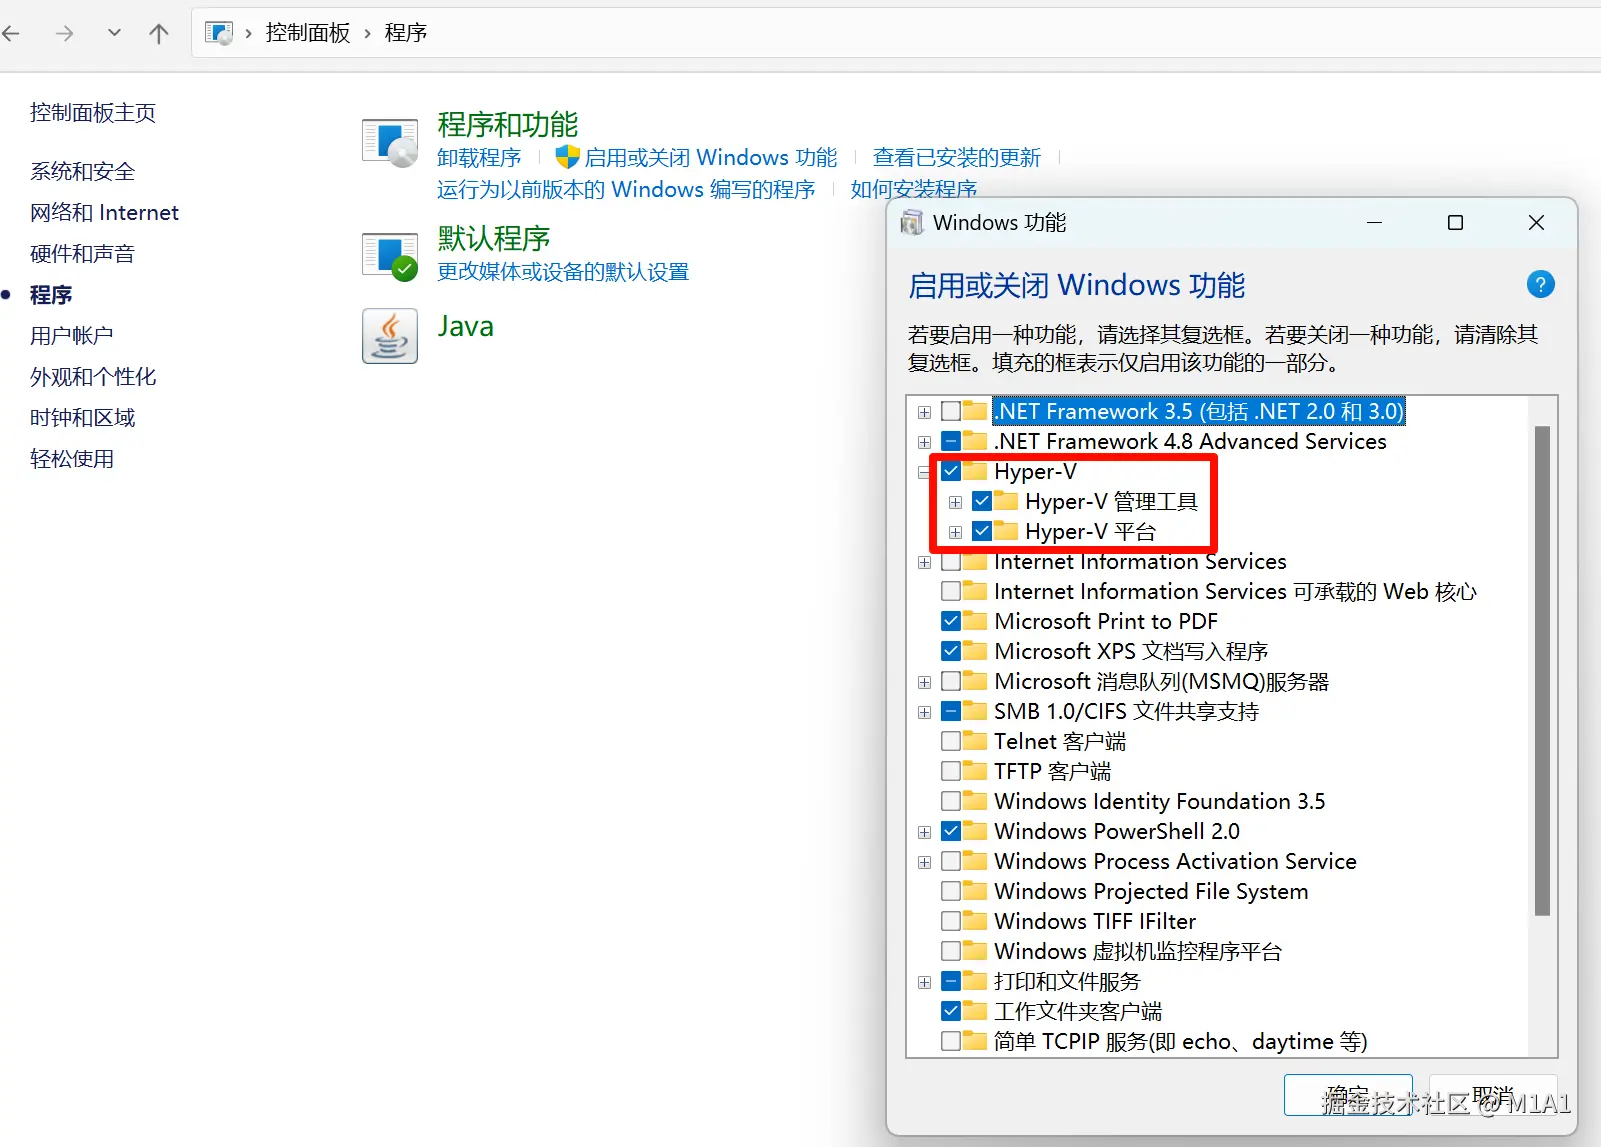
Task: Open 轻松使用 category
Action: click(x=71, y=459)
